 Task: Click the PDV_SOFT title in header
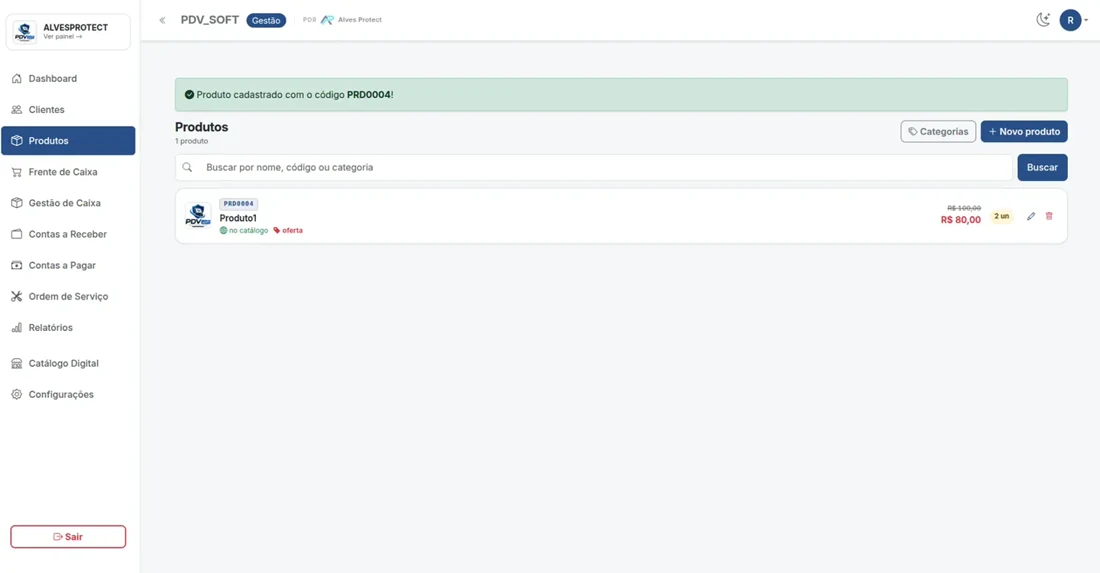pos(210,20)
